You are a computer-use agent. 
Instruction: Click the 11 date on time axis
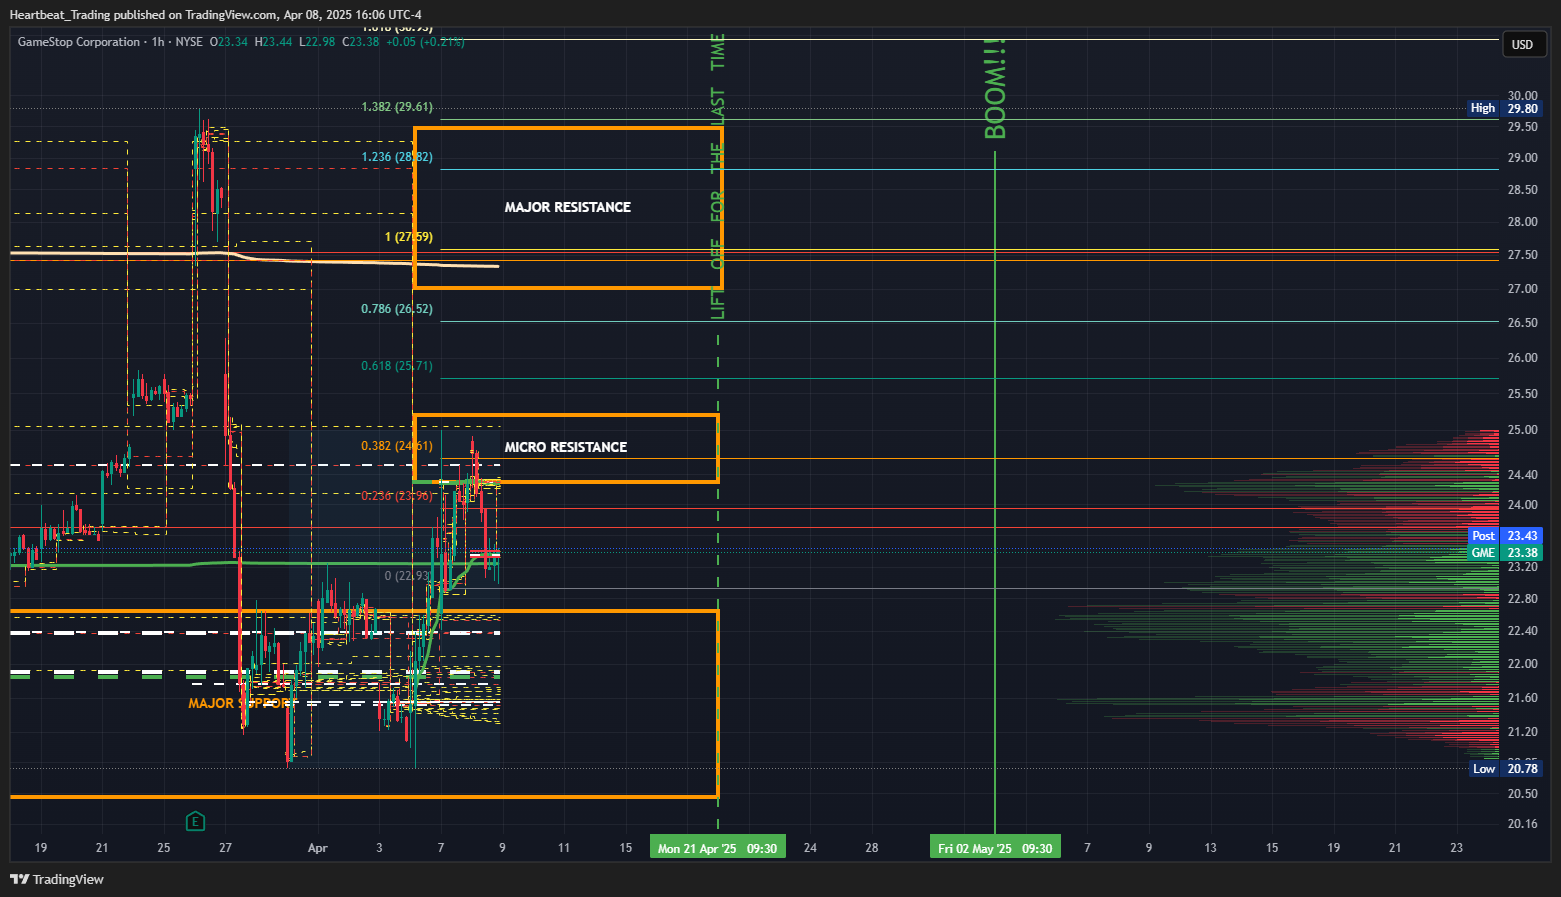(564, 848)
